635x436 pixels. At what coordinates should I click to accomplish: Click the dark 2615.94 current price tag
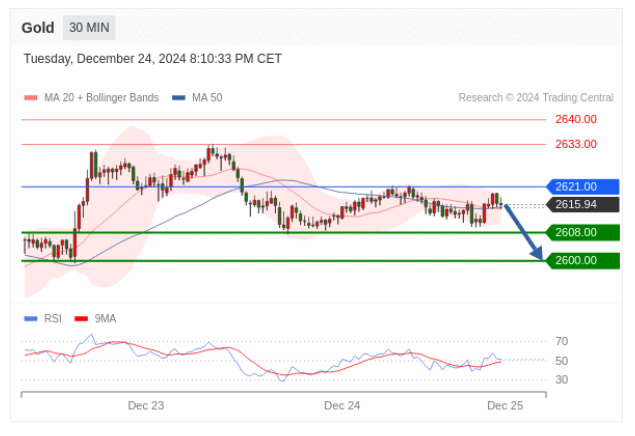point(583,204)
